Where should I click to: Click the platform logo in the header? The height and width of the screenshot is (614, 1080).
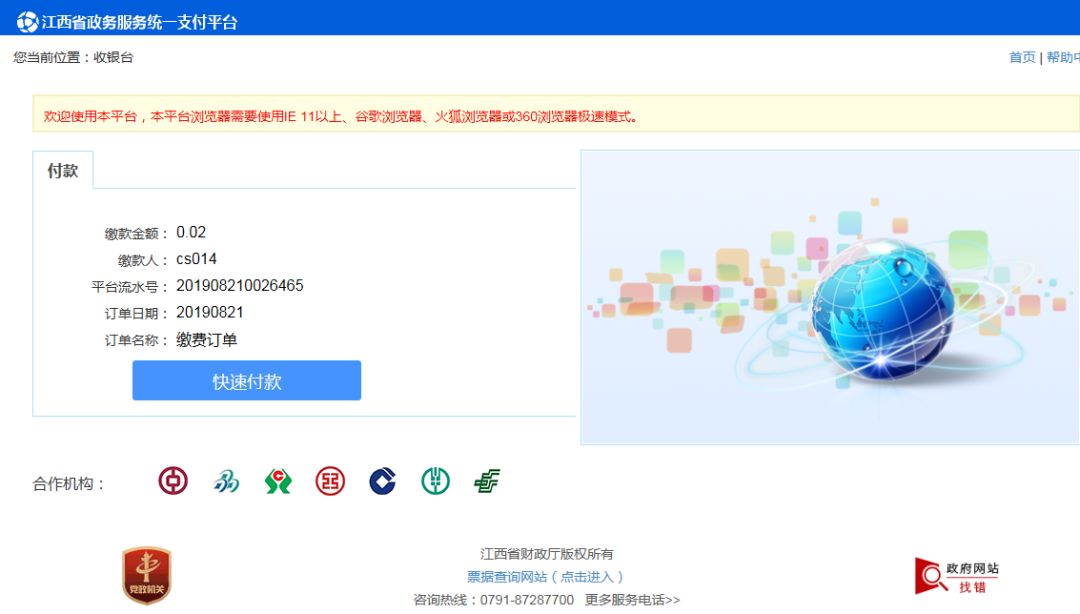(x=27, y=22)
